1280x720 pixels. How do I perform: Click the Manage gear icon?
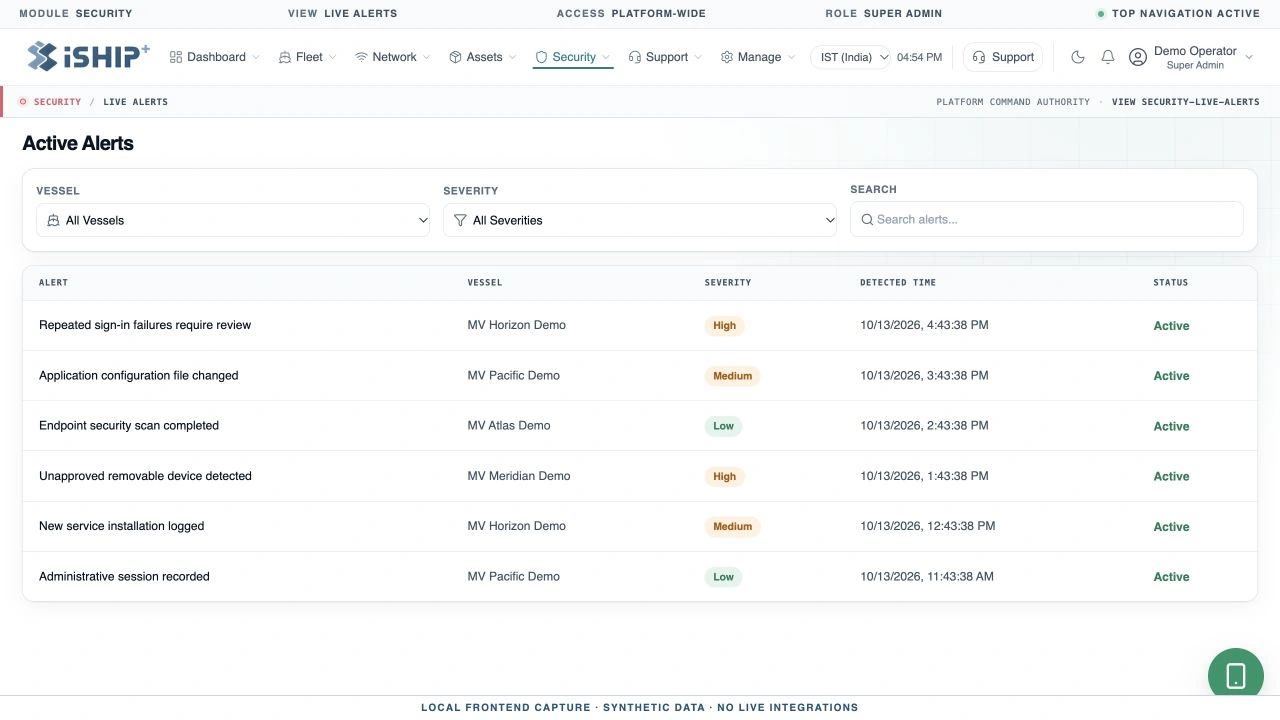[727, 57]
